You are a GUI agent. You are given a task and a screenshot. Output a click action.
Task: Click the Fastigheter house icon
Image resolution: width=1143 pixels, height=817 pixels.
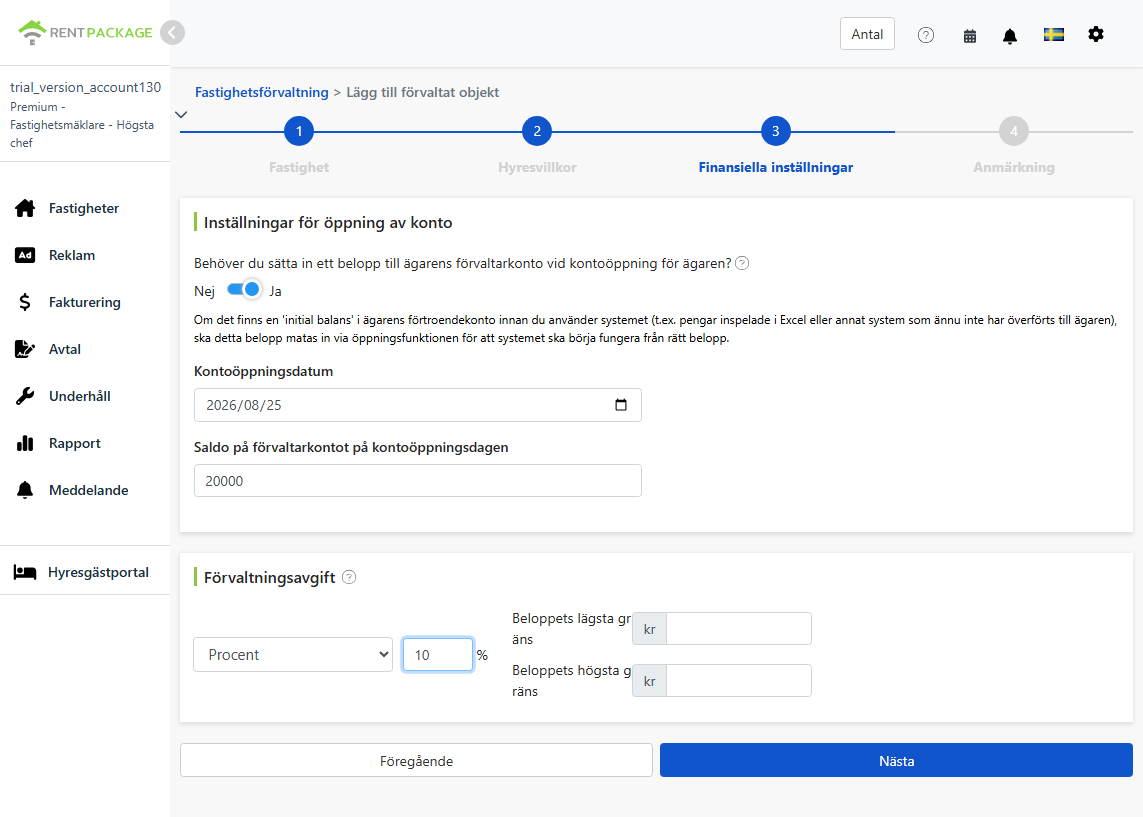point(25,208)
